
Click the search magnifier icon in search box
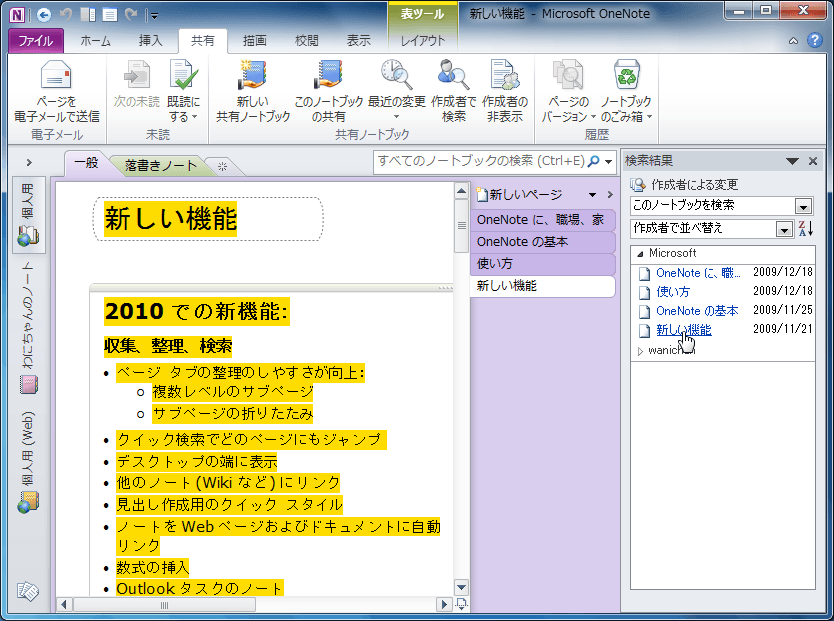tap(594, 161)
